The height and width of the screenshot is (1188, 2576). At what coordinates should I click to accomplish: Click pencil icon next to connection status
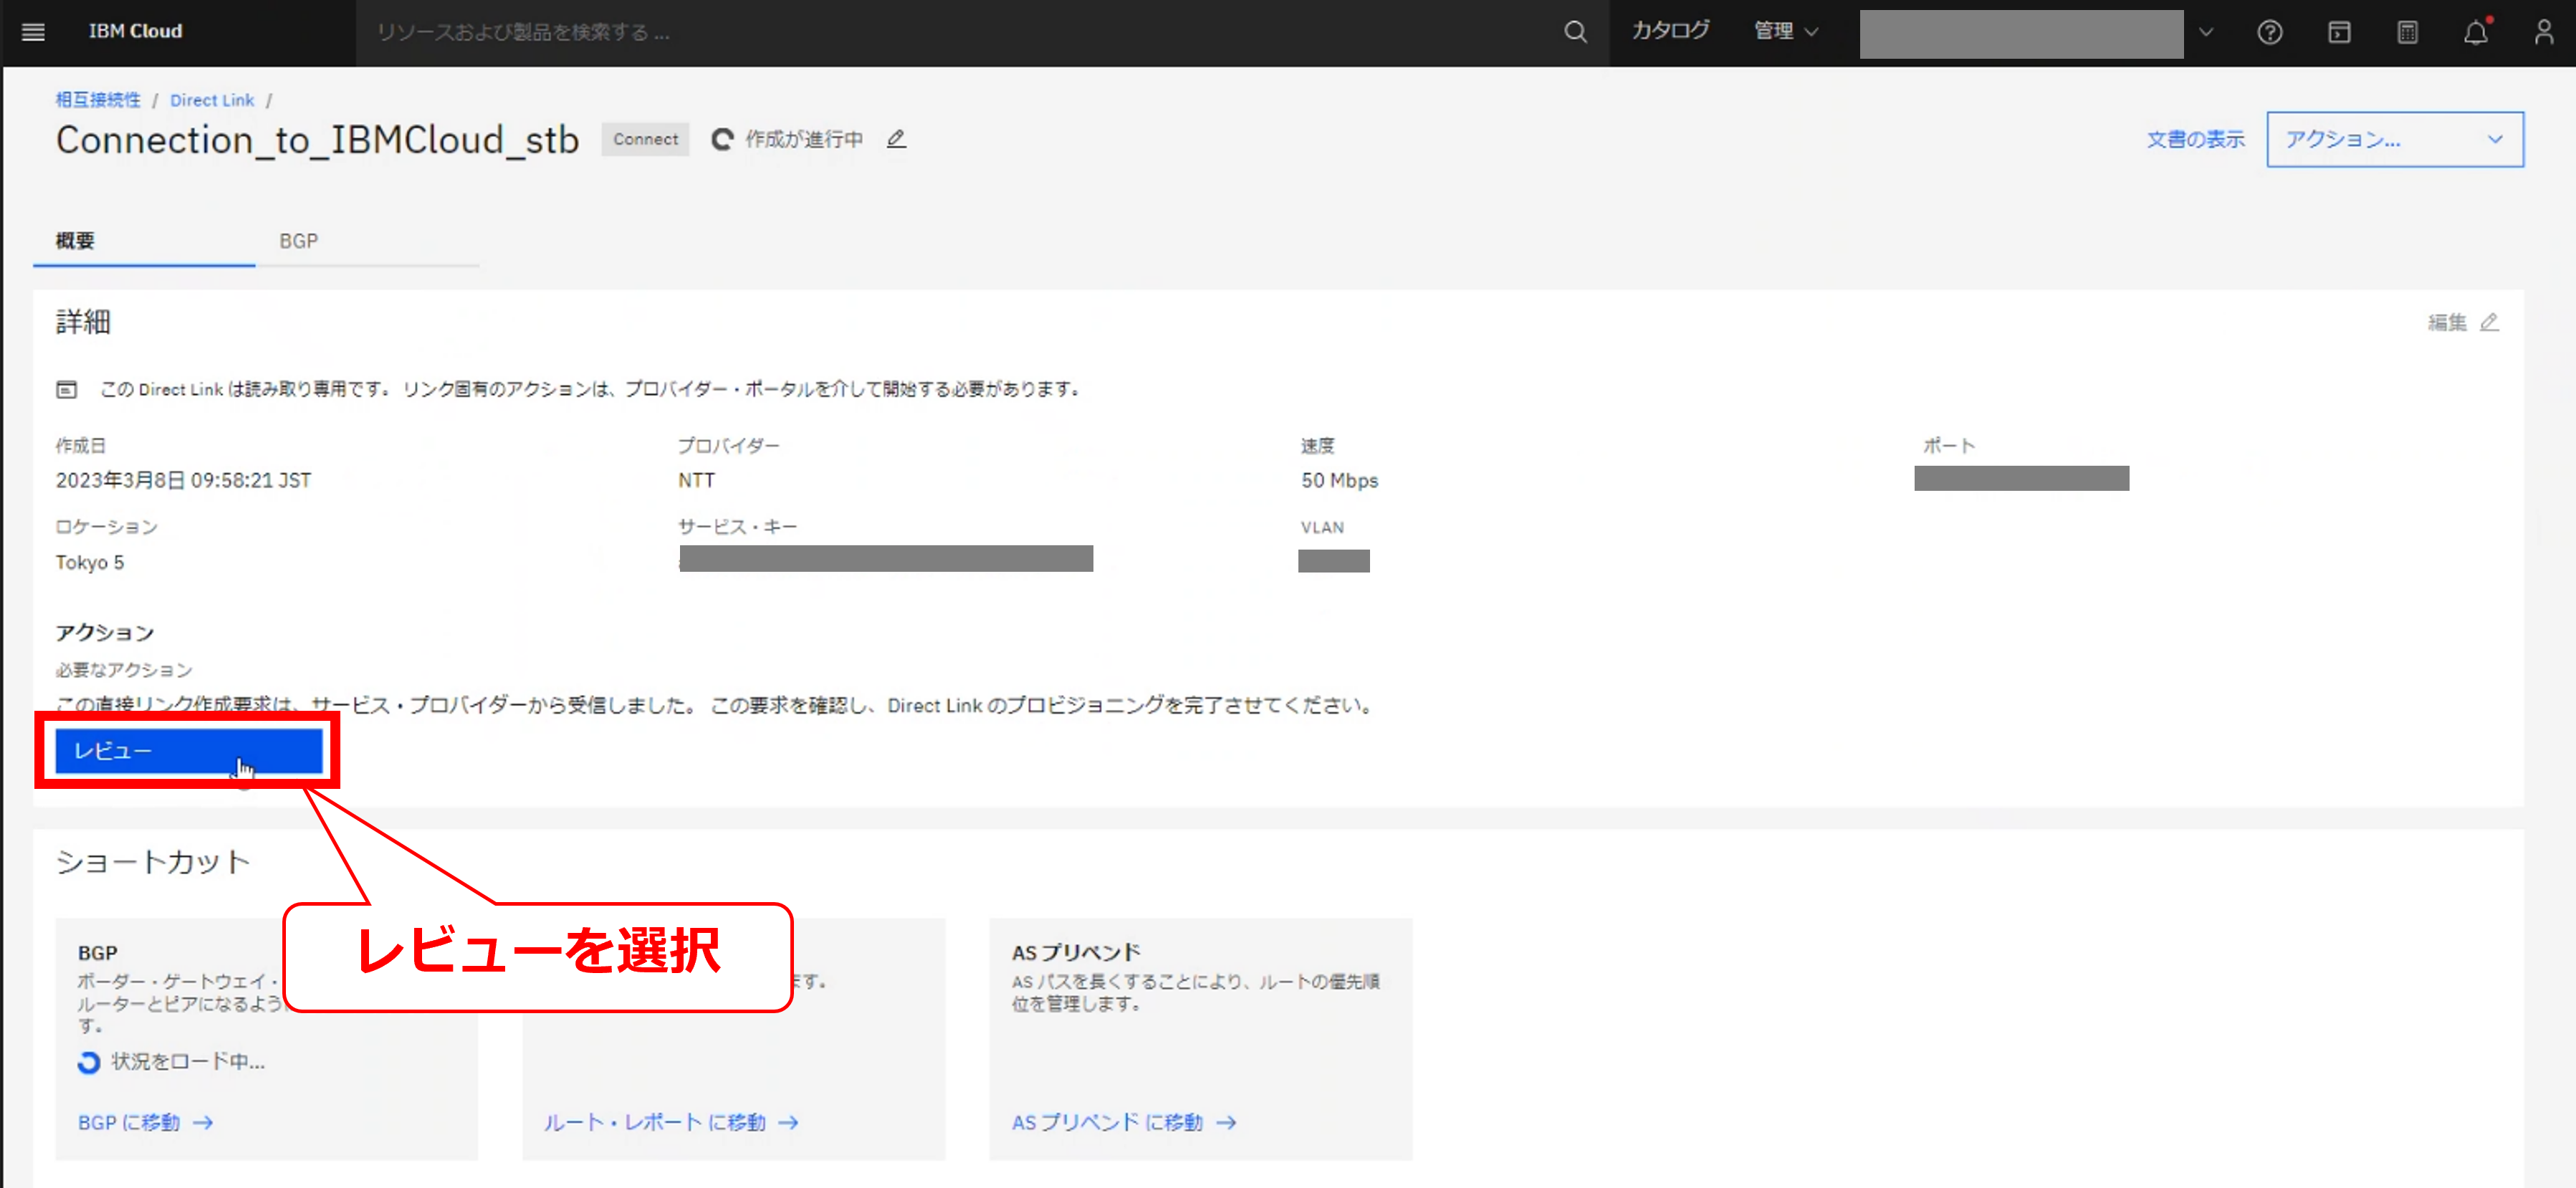[x=896, y=139]
